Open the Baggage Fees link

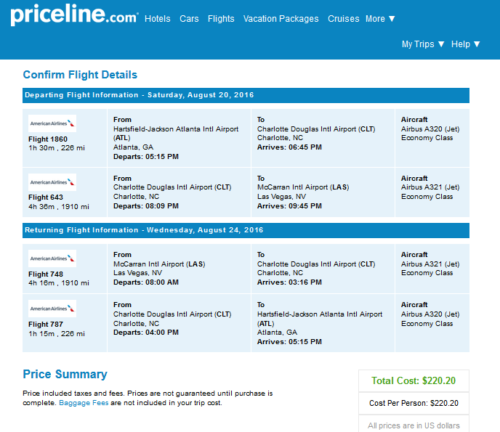point(84,403)
